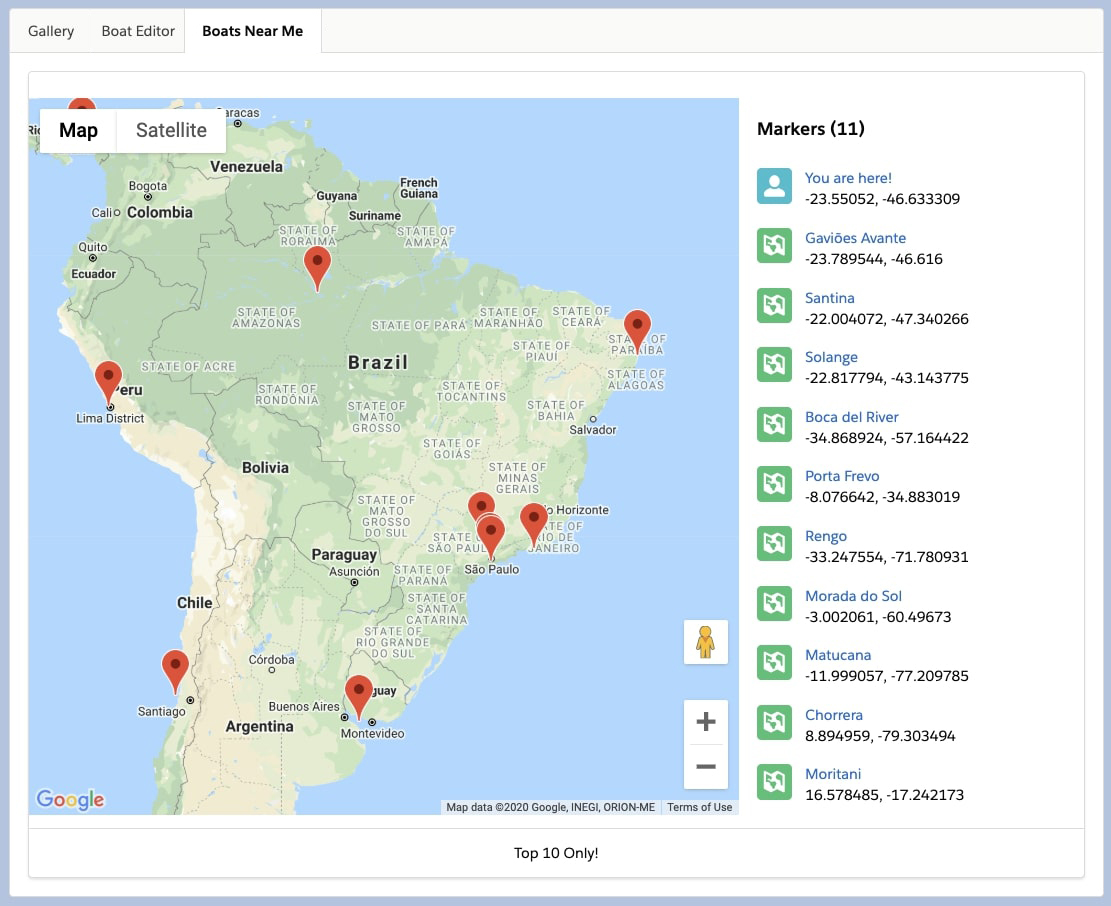Image resolution: width=1111 pixels, height=906 pixels.
Task: Open the Gallery tab
Action: pyautogui.click(x=51, y=31)
